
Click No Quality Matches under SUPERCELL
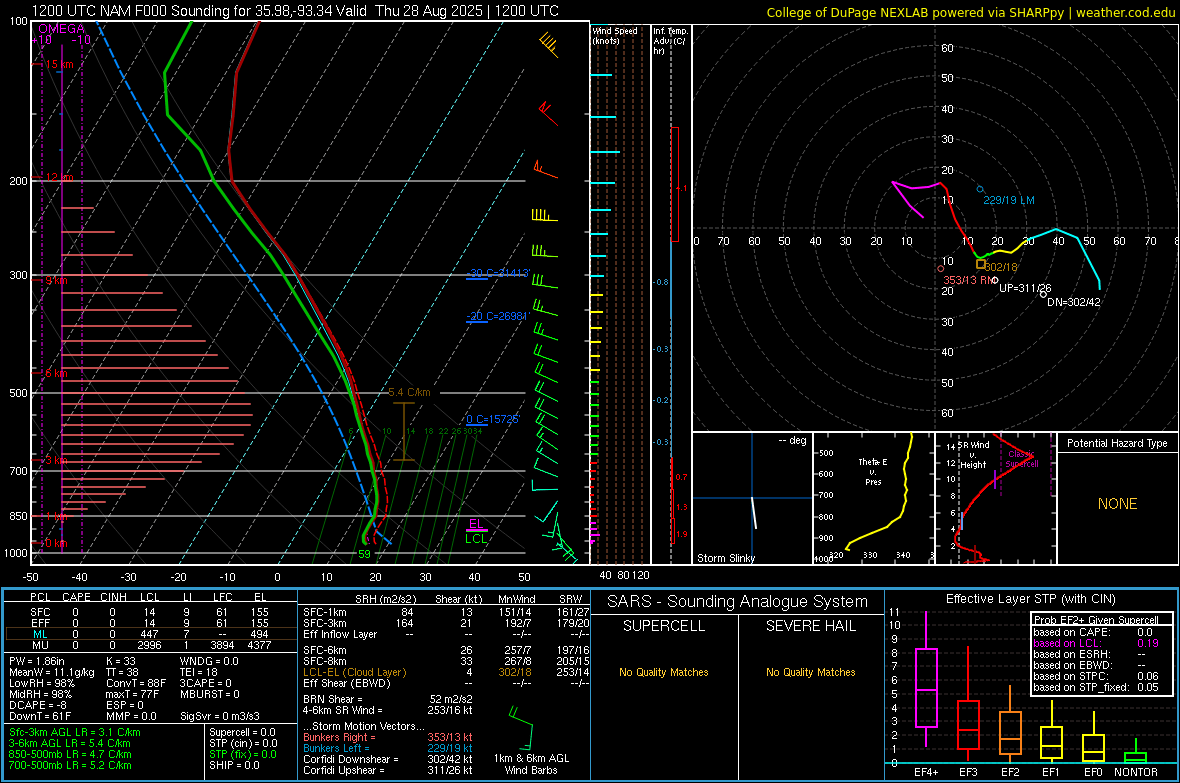pos(664,672)
